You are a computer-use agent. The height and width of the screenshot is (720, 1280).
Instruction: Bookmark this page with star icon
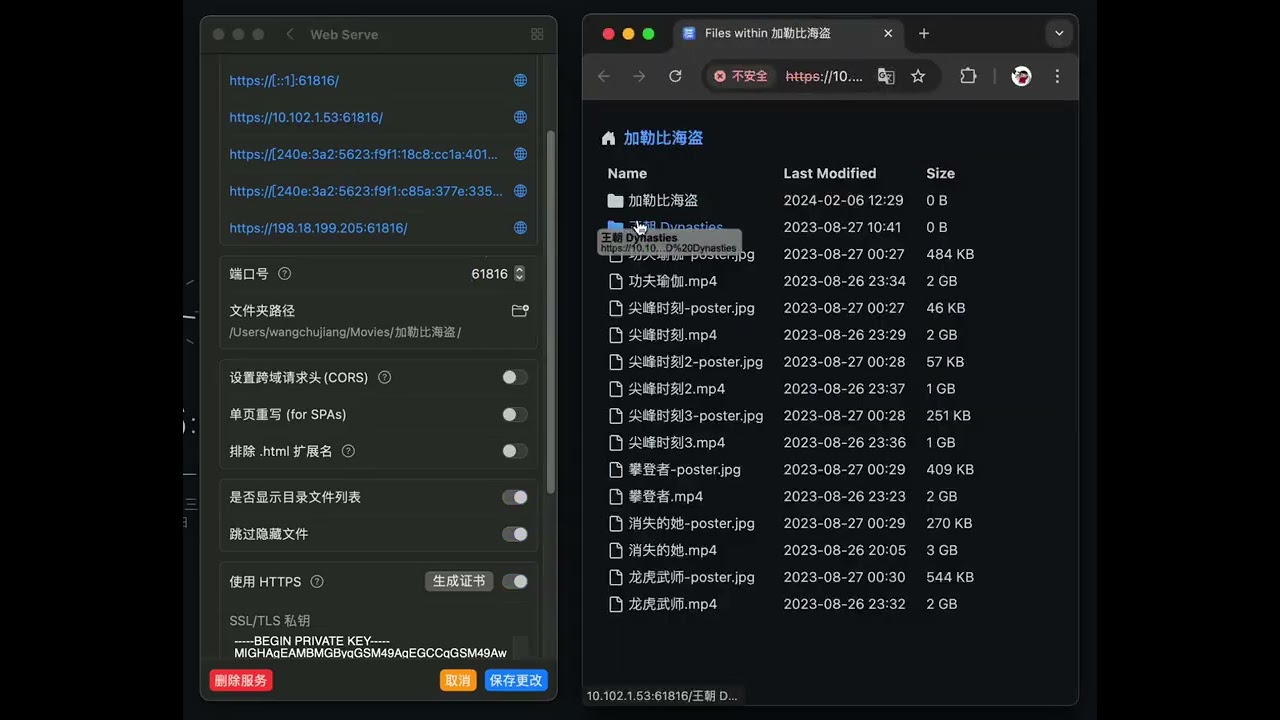click(918, 76)
